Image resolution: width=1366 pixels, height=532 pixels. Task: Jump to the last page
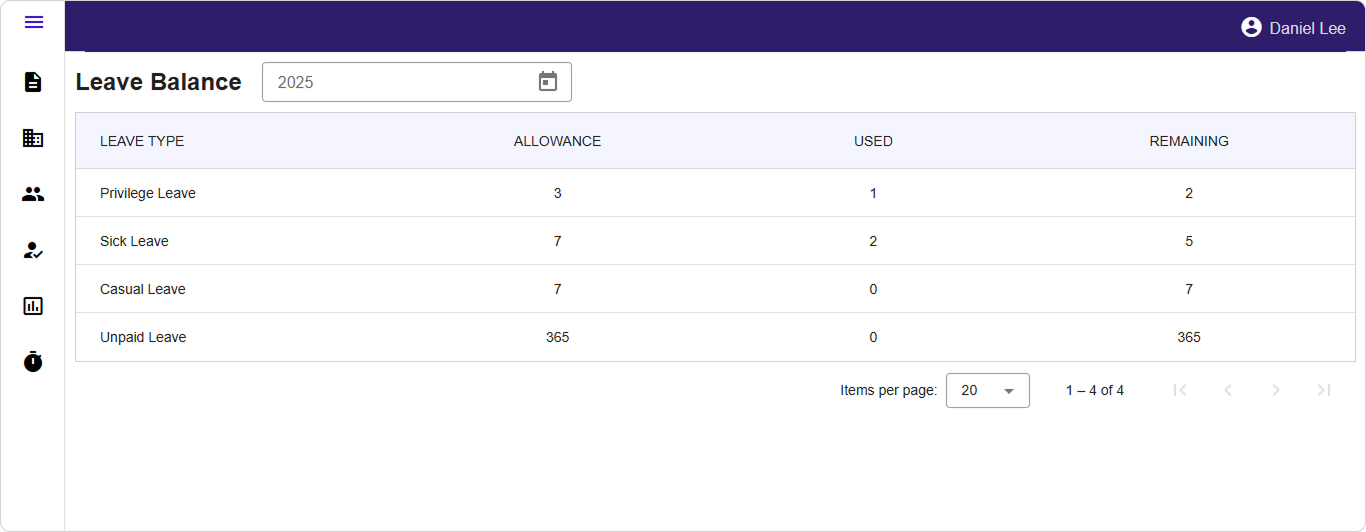(x=1324, y=390)
